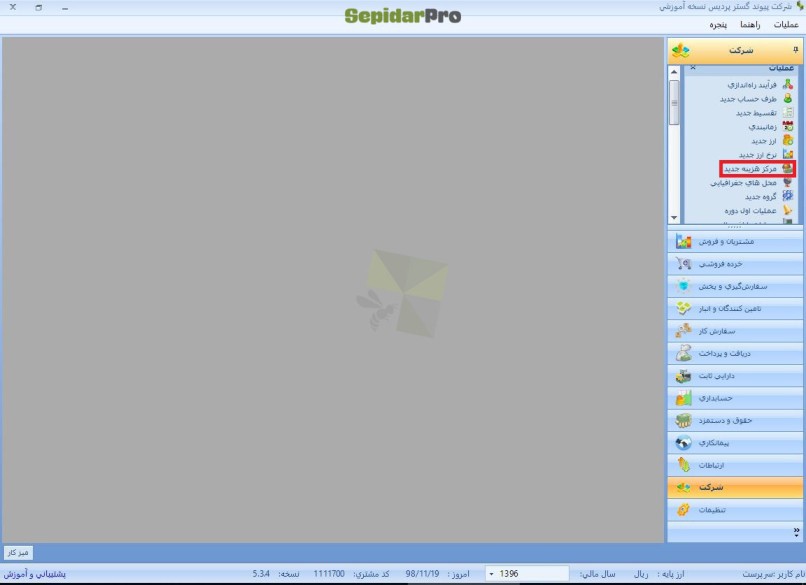Click the operations list scroll down arrow
The width and height of the screenshot is (806, 585).
673,217
